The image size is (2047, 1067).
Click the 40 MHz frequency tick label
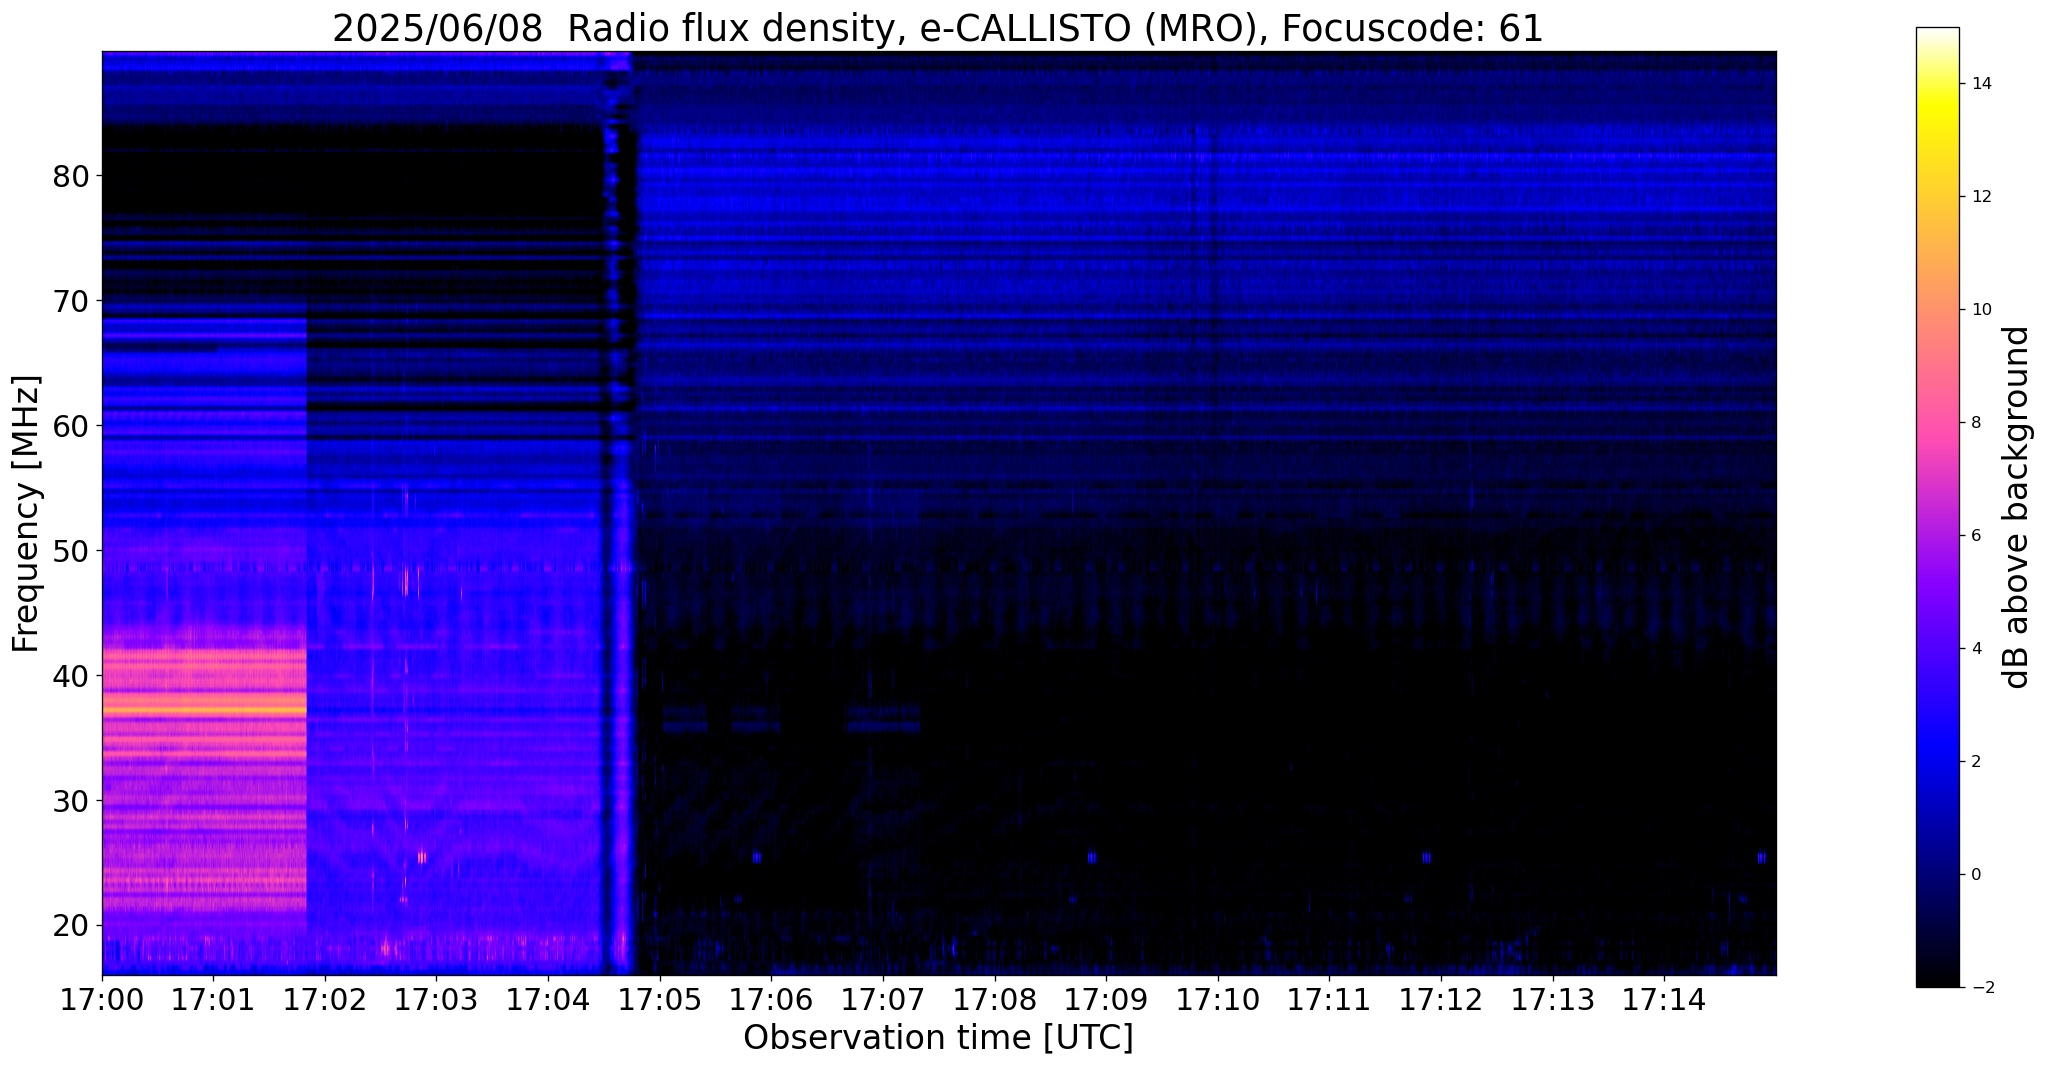[71, 676]
